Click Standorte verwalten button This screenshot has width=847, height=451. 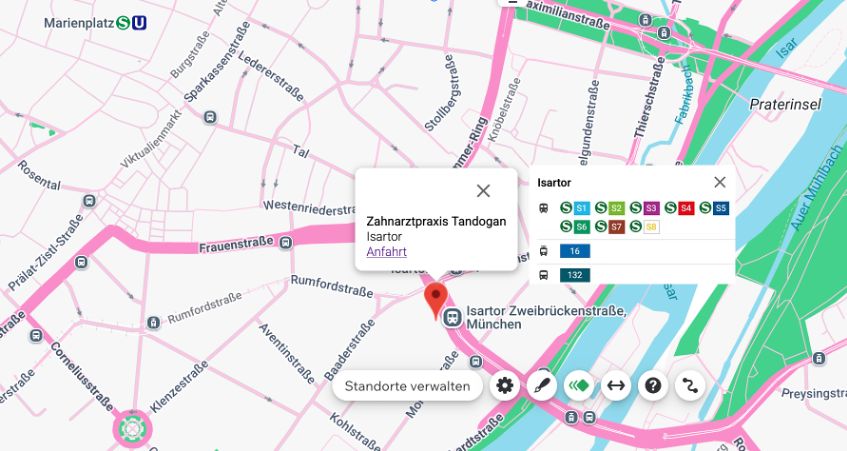(407, 386)
